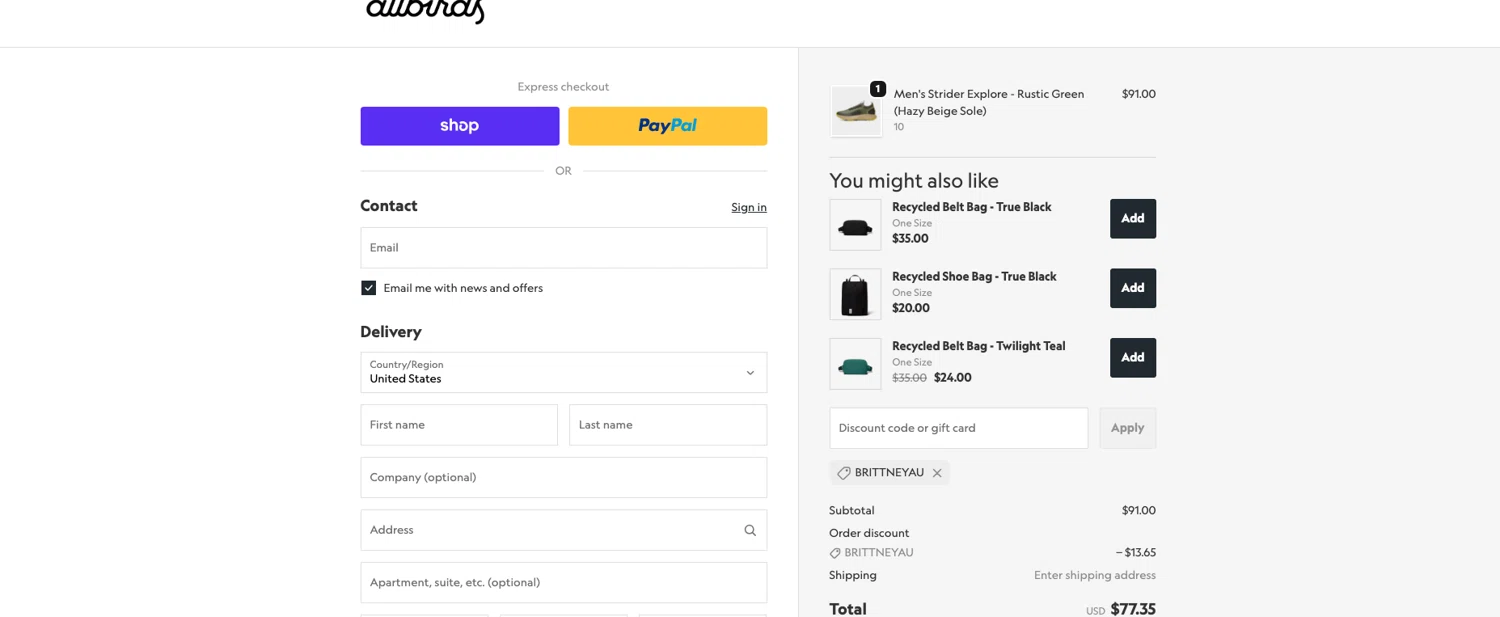Focus the Email input field
The image size is (1500, 617).
(x=563, y=248)
